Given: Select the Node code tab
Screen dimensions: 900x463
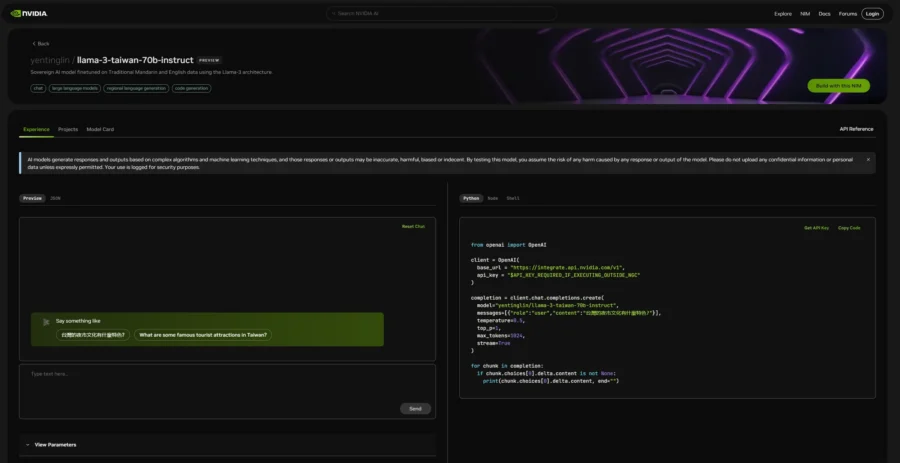Looking at the screenshot, I should [492, 199].
